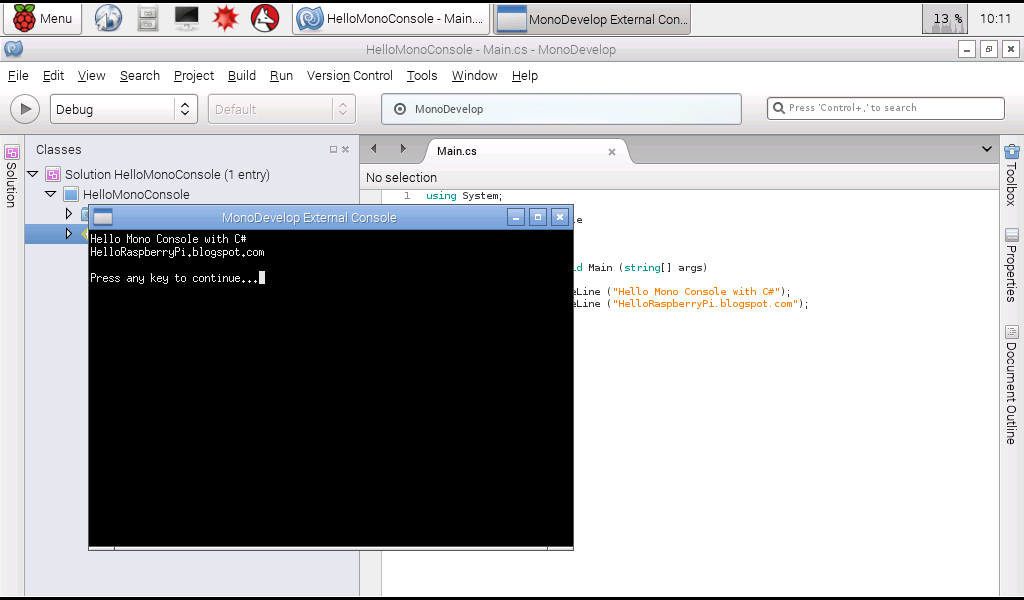Screen dimensions: 1024x600
Task: Open the File menu
Action: pos(18,76)
